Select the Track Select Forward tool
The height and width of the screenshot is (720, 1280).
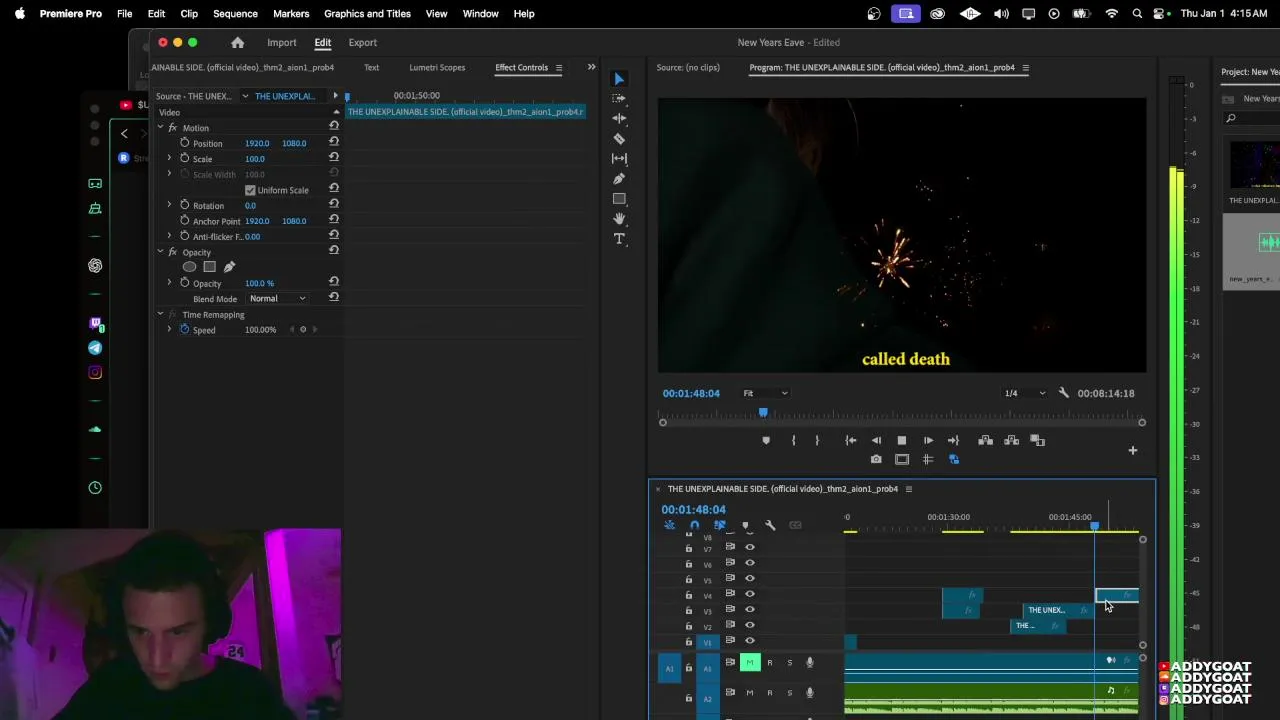tap(619, 98)
